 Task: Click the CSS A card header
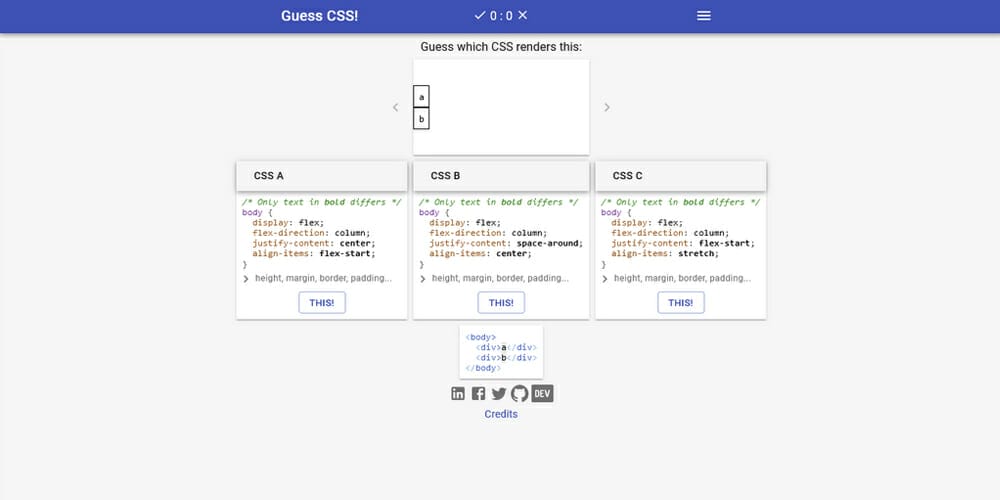tap(322, 176)
